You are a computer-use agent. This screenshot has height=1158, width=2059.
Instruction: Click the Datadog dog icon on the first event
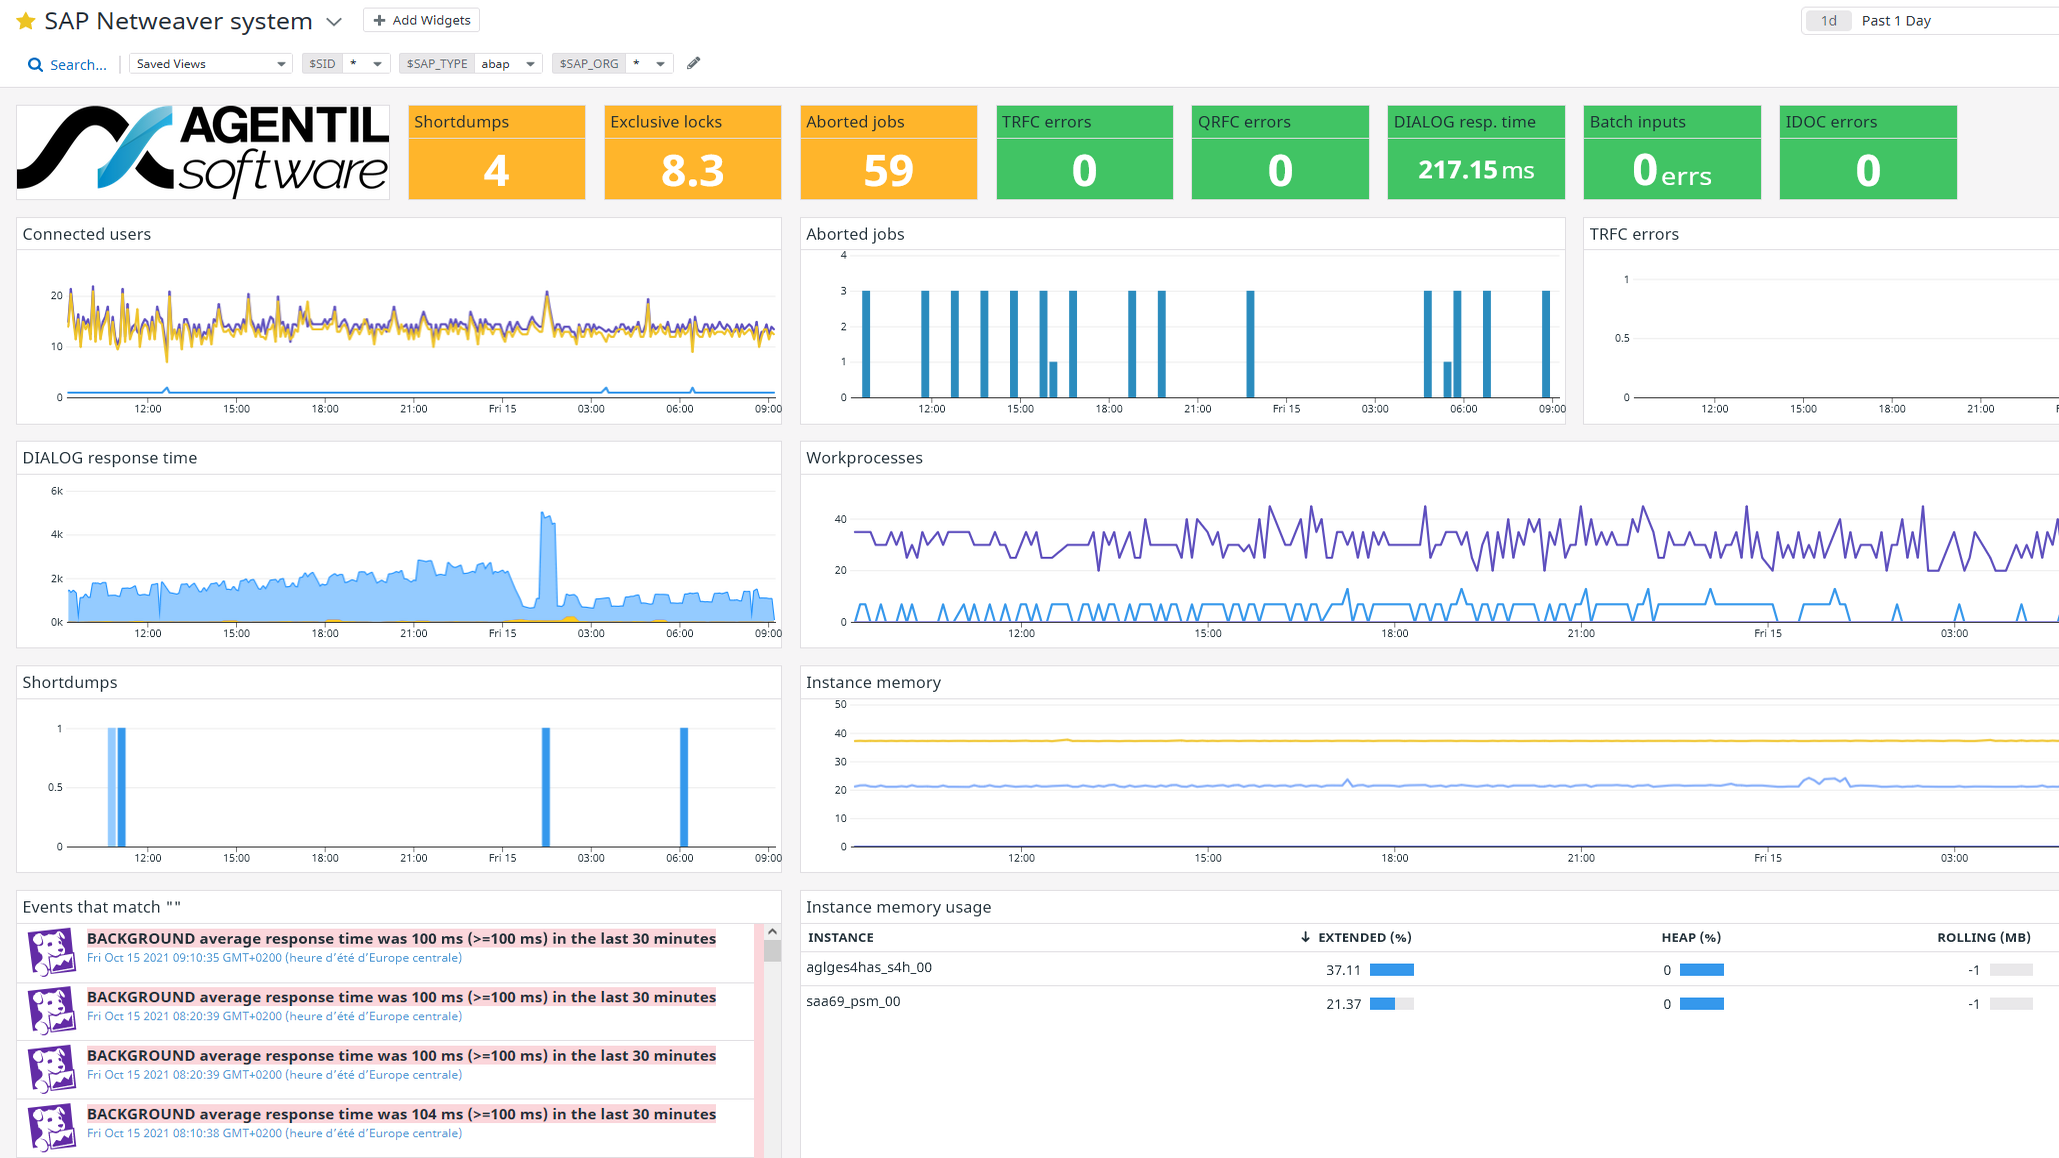pyautogui.click(x=53, y=951)
